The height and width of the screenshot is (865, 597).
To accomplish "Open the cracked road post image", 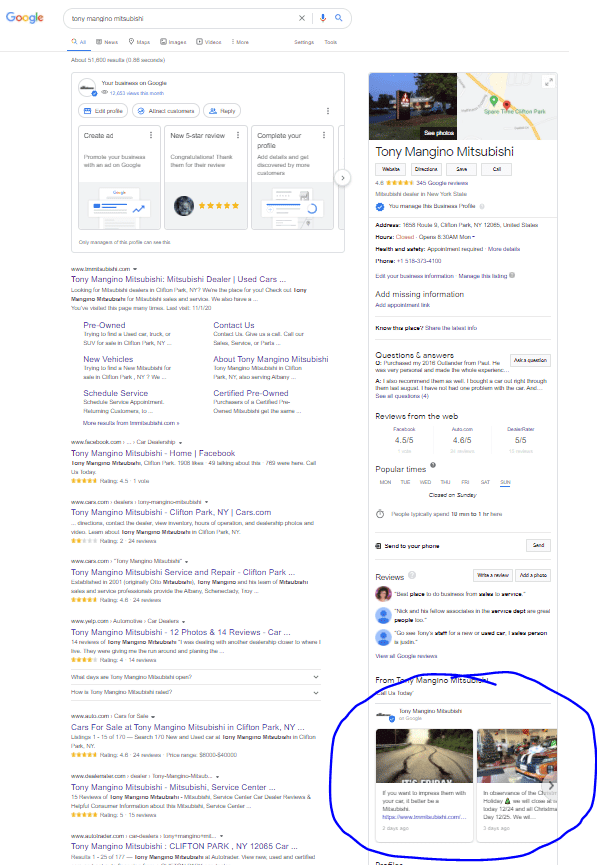I will (x=424, y=756).
